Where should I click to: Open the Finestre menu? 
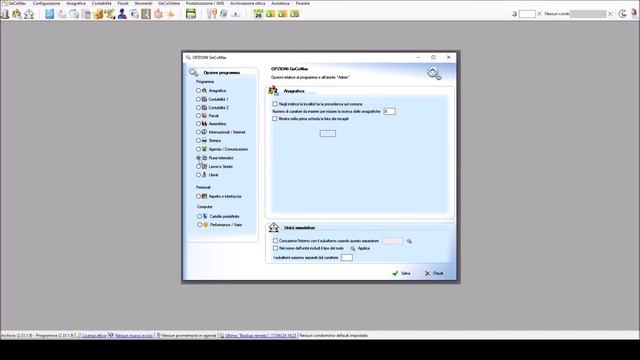point(302,3)
